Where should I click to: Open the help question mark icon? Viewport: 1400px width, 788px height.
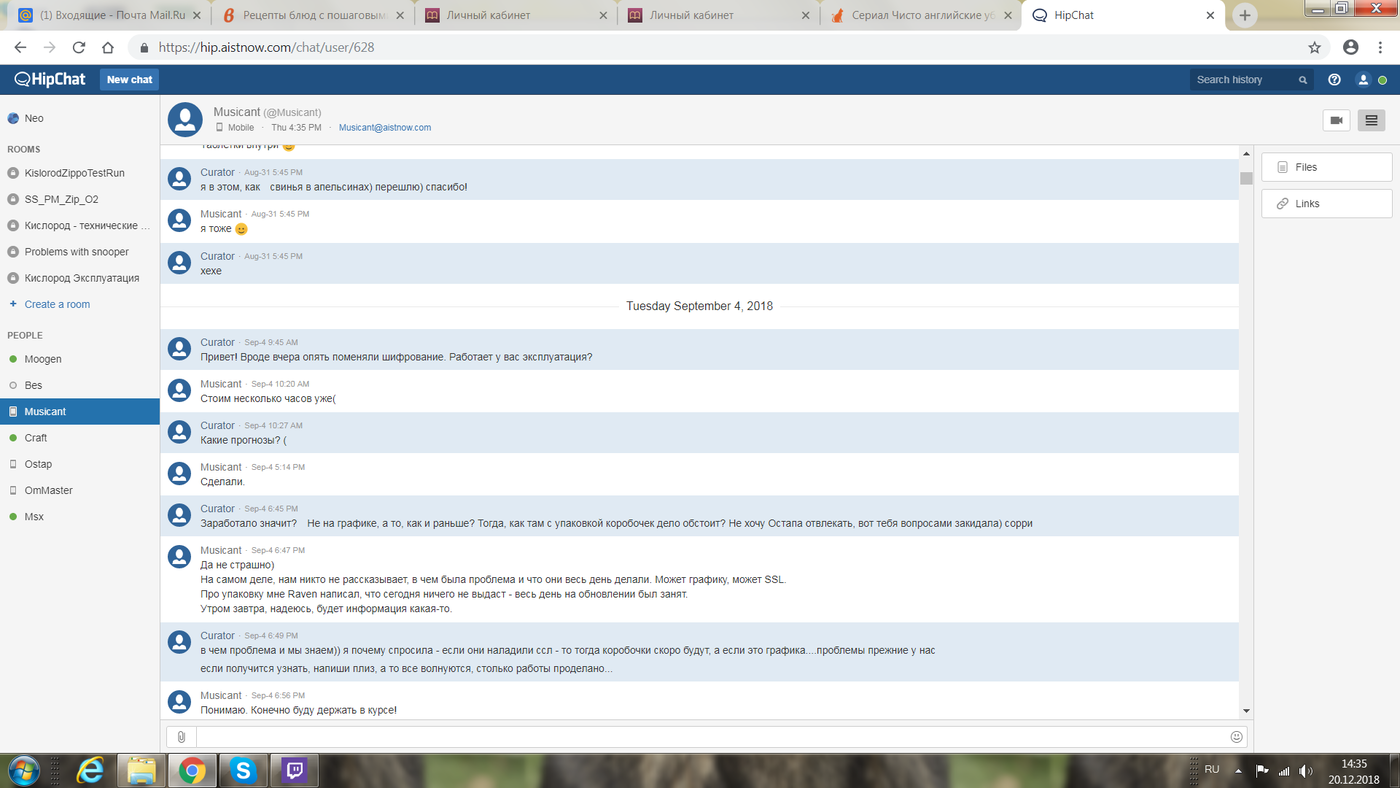tap(1334, 80)
